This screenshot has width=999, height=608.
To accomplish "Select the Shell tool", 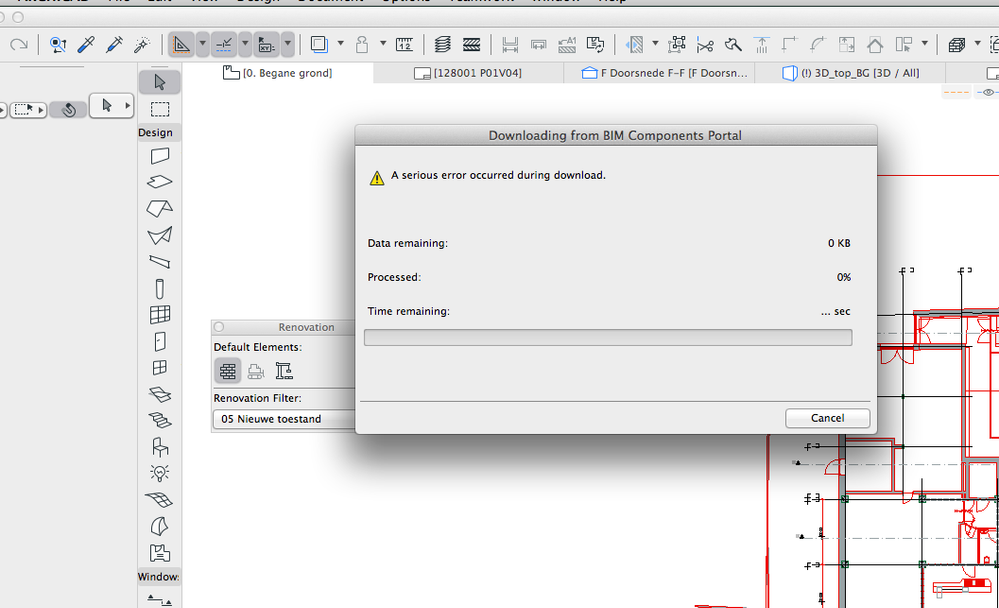I will 159,235.
